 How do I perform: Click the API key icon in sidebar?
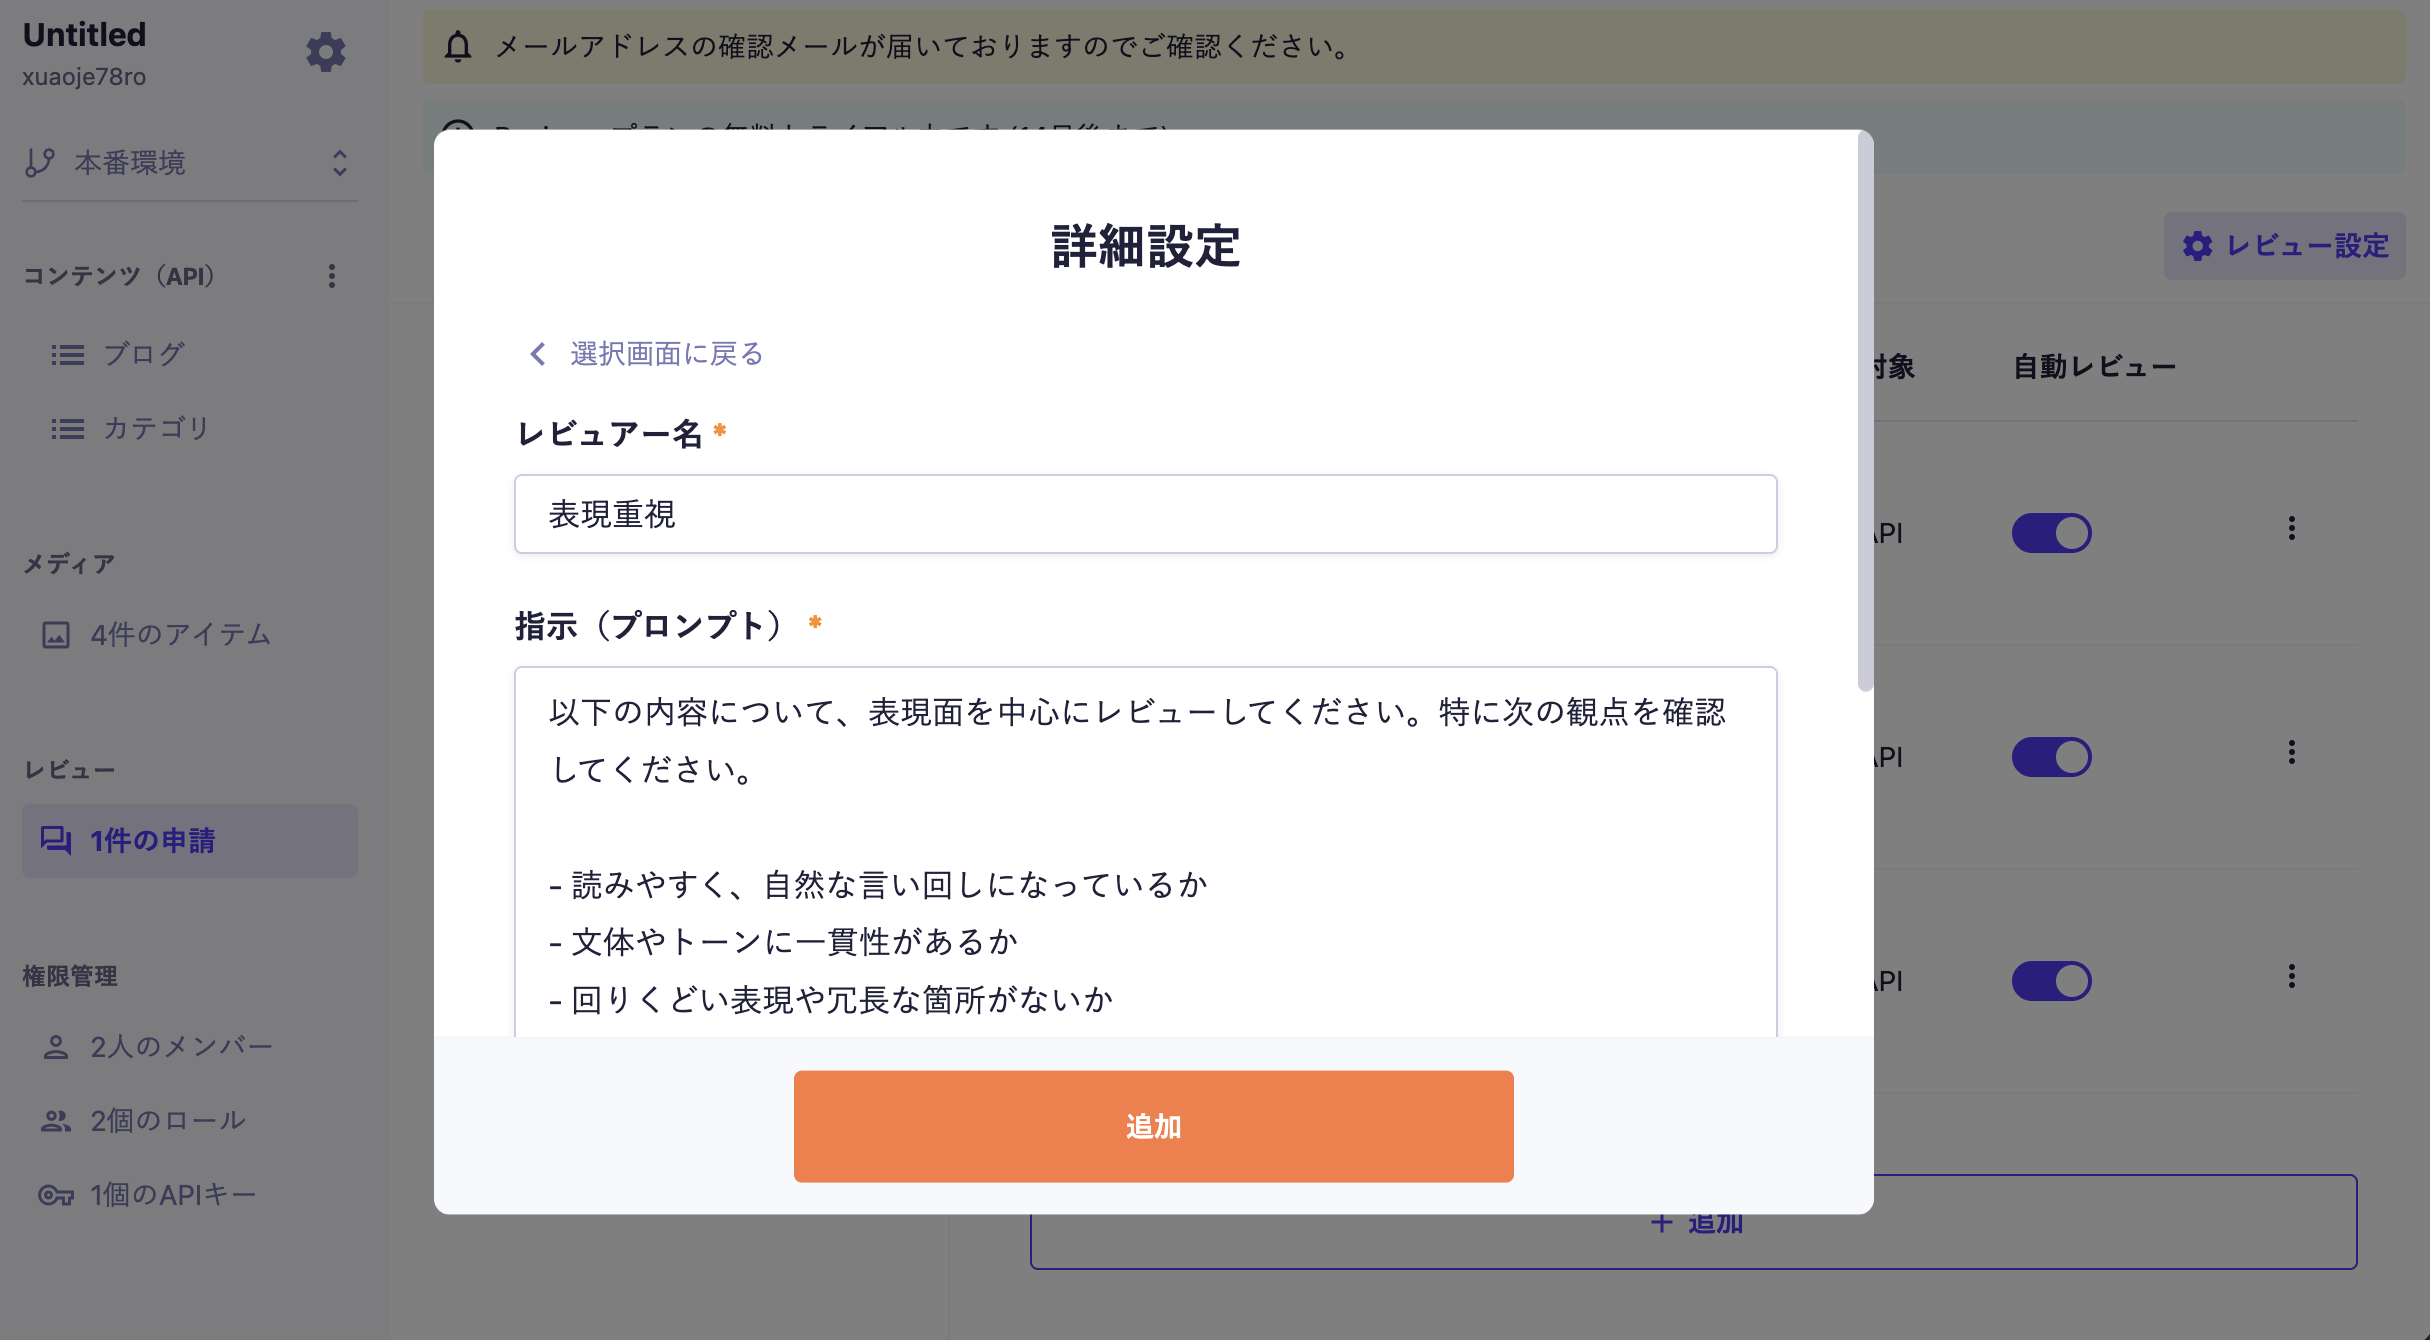point(56,1195)
